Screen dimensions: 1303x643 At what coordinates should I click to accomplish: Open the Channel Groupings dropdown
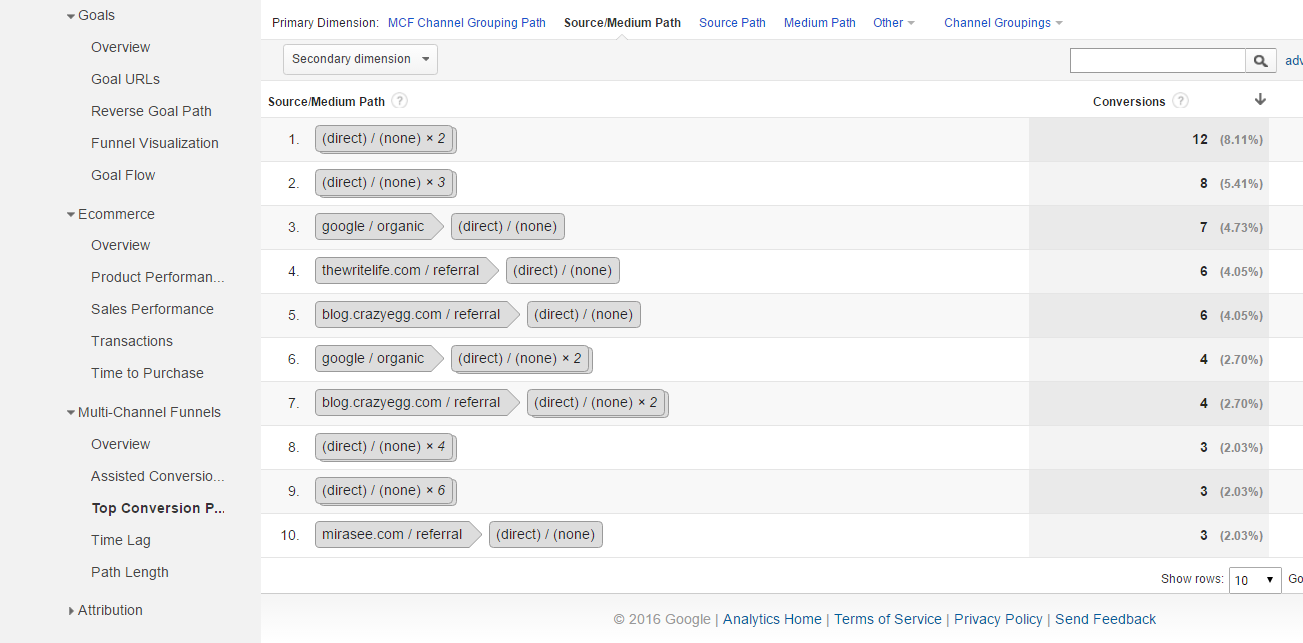click(x=1003, y=23)
